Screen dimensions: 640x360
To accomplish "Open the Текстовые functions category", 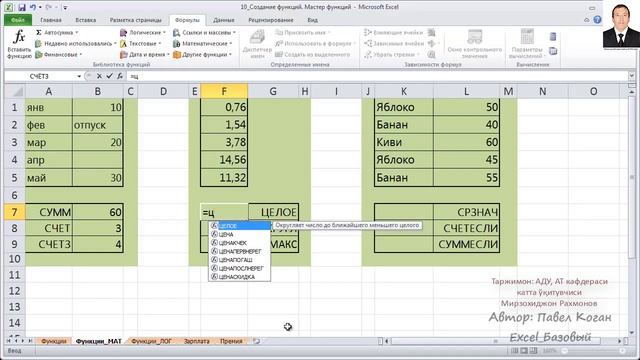I will [141, 43].
